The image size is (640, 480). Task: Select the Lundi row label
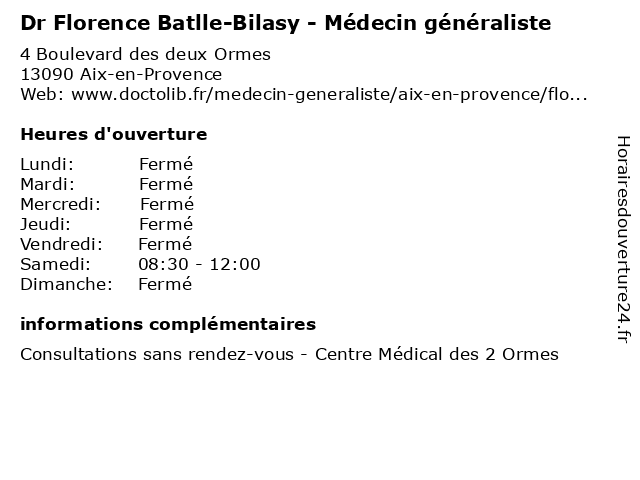(47, 164)
